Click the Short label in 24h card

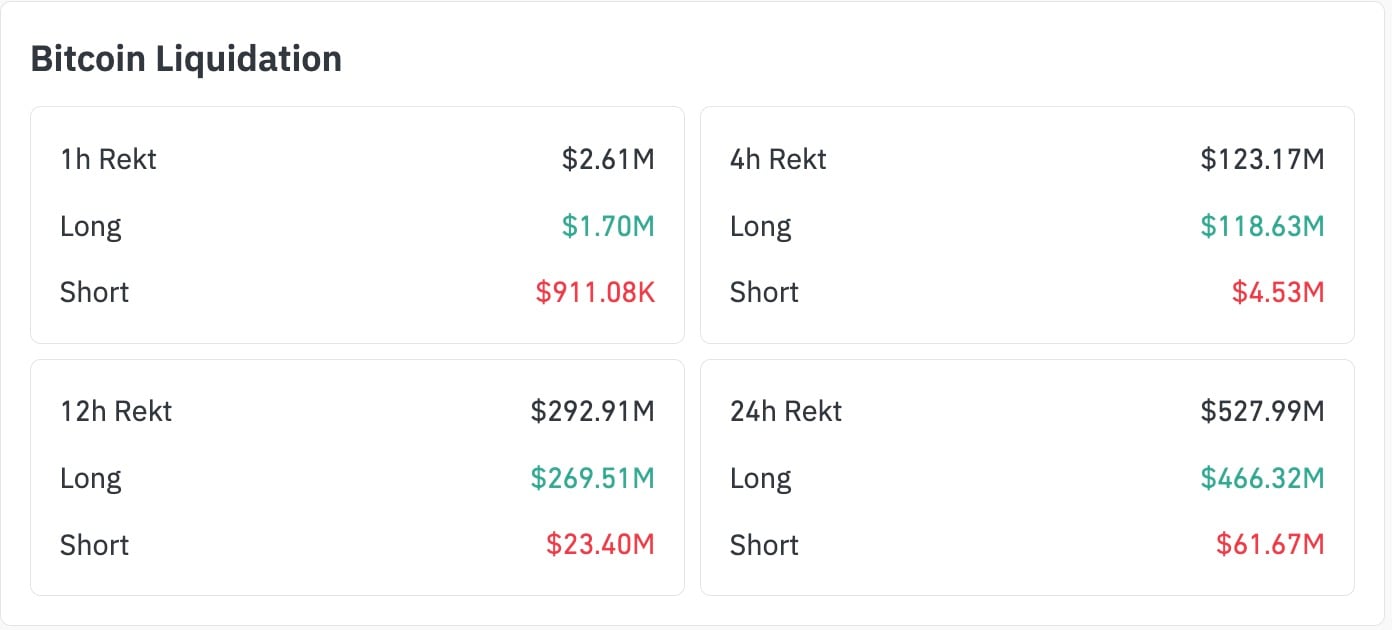point(764,544)
